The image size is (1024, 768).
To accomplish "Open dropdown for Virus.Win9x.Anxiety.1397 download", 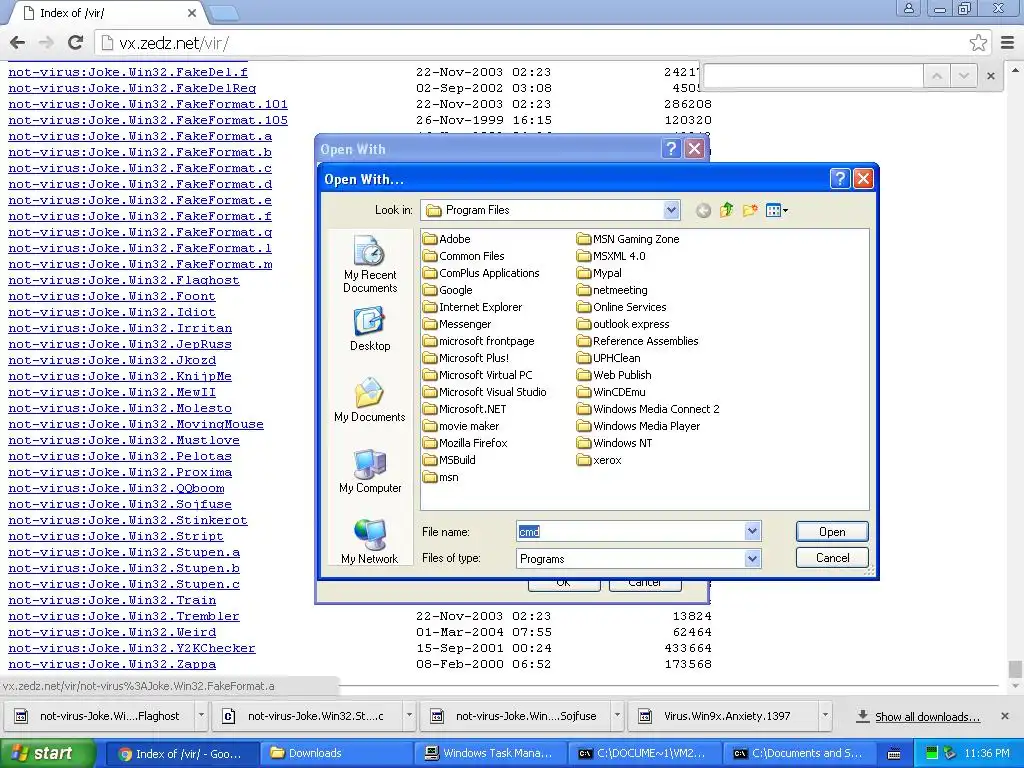I will coord(825,716).
